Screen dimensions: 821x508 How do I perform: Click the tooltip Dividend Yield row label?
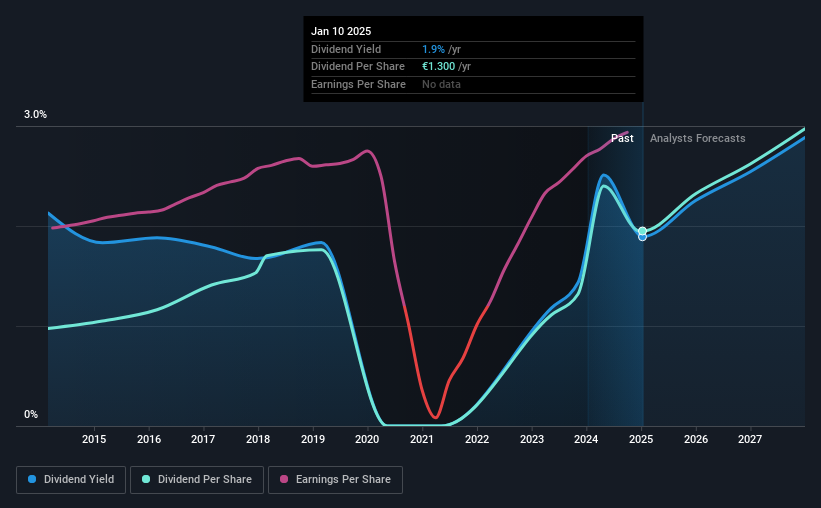pos(346,49)
